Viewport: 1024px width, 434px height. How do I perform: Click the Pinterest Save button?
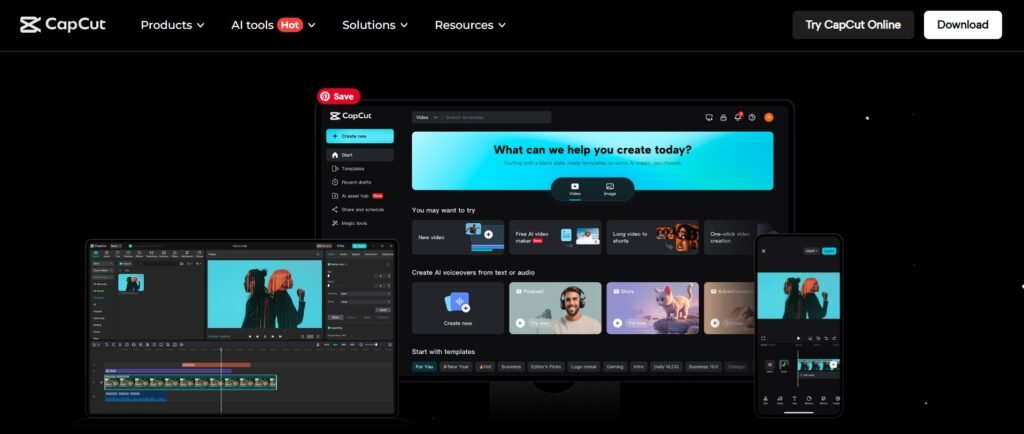coord(338,96)
